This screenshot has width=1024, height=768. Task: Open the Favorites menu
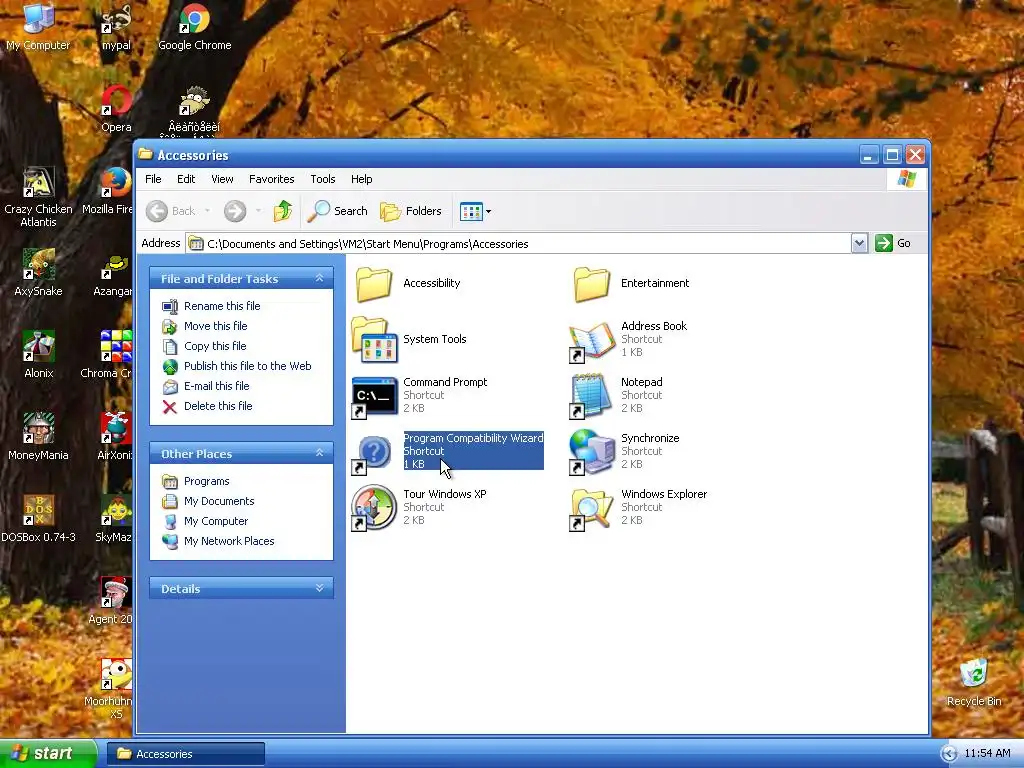[272, 179]
